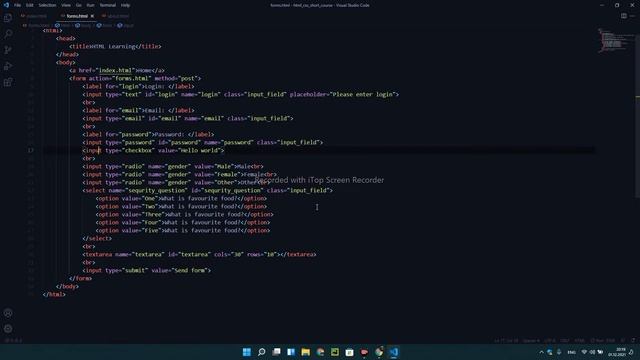Image resolution: width=640 pixels, height=360 pixels.
Task: Split the editor to the right
Action: pos(624,16)
